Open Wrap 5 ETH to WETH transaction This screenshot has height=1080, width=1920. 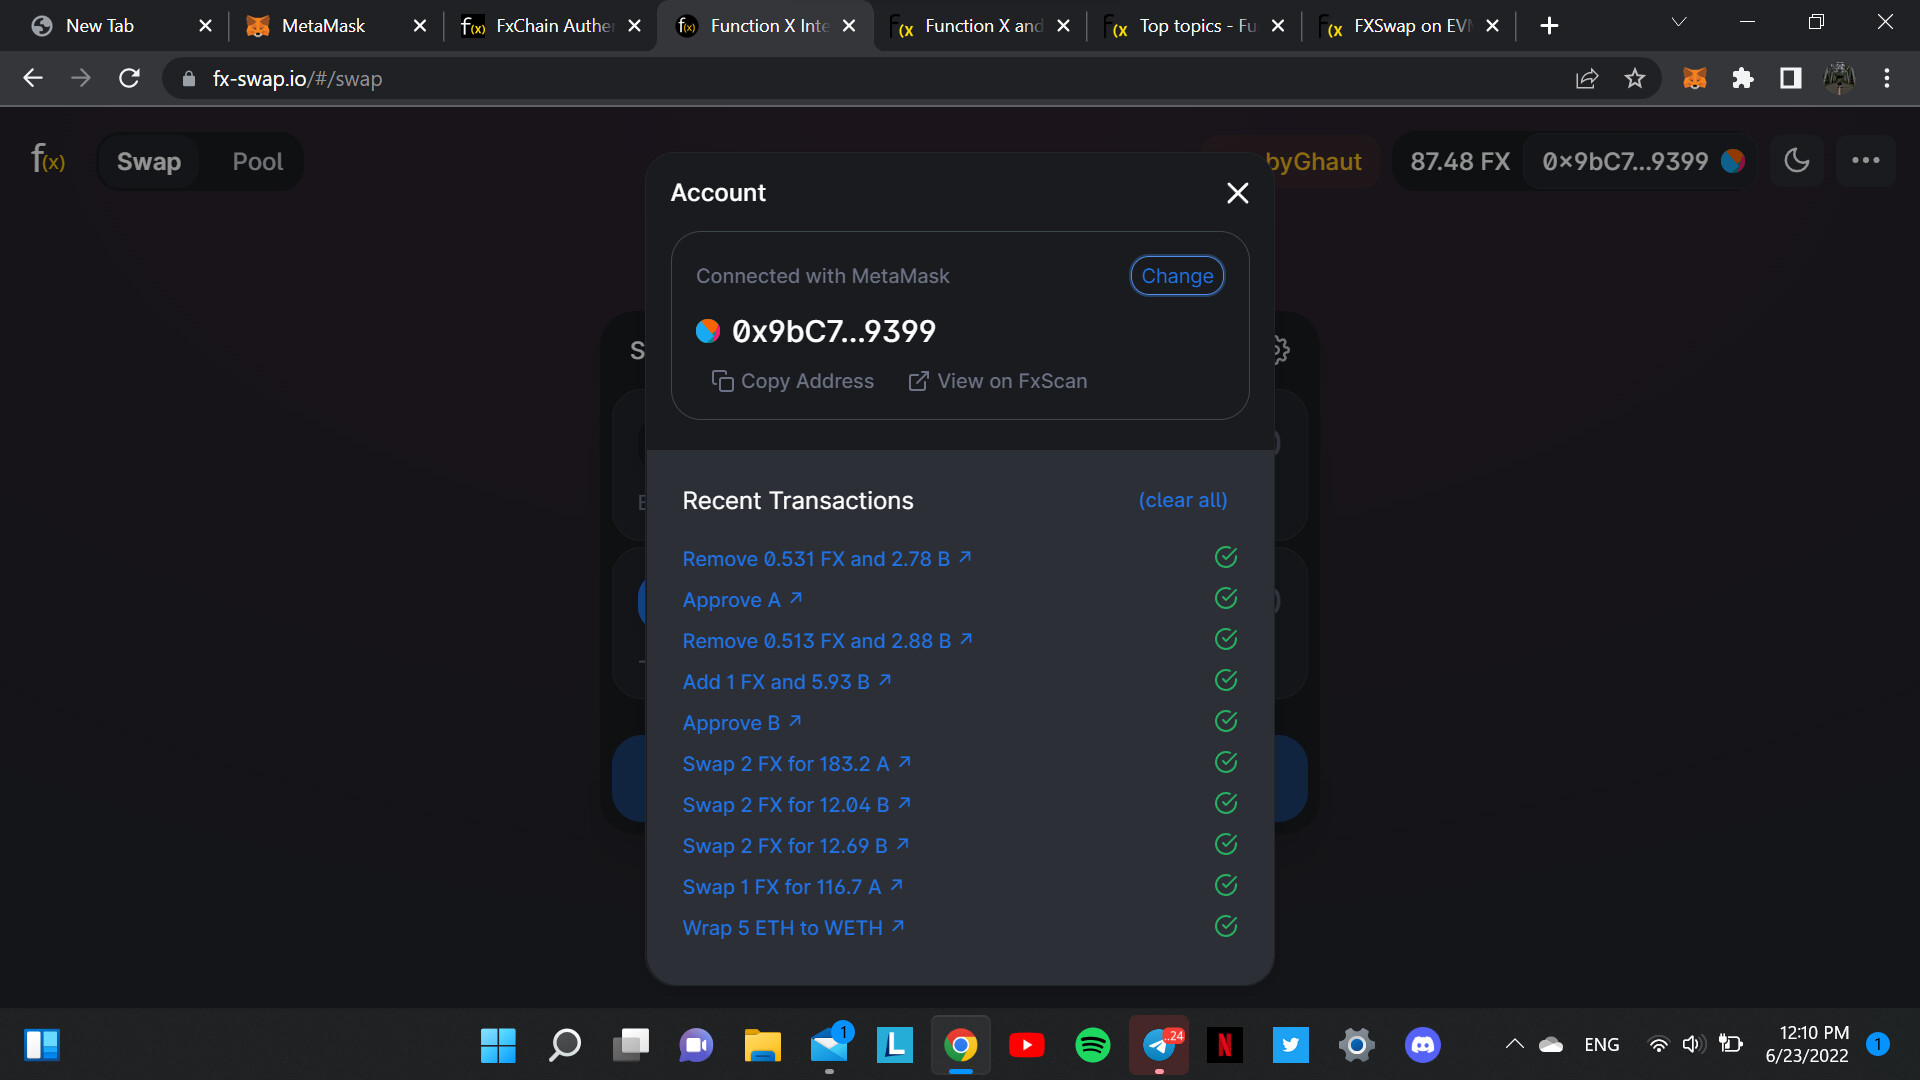point(792,928)
